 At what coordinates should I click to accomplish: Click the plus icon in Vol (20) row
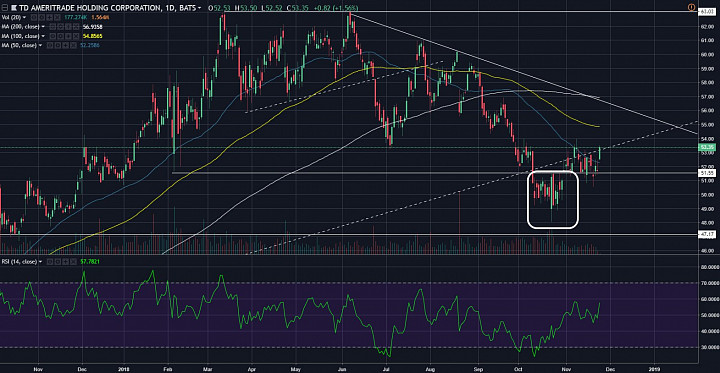50,17
